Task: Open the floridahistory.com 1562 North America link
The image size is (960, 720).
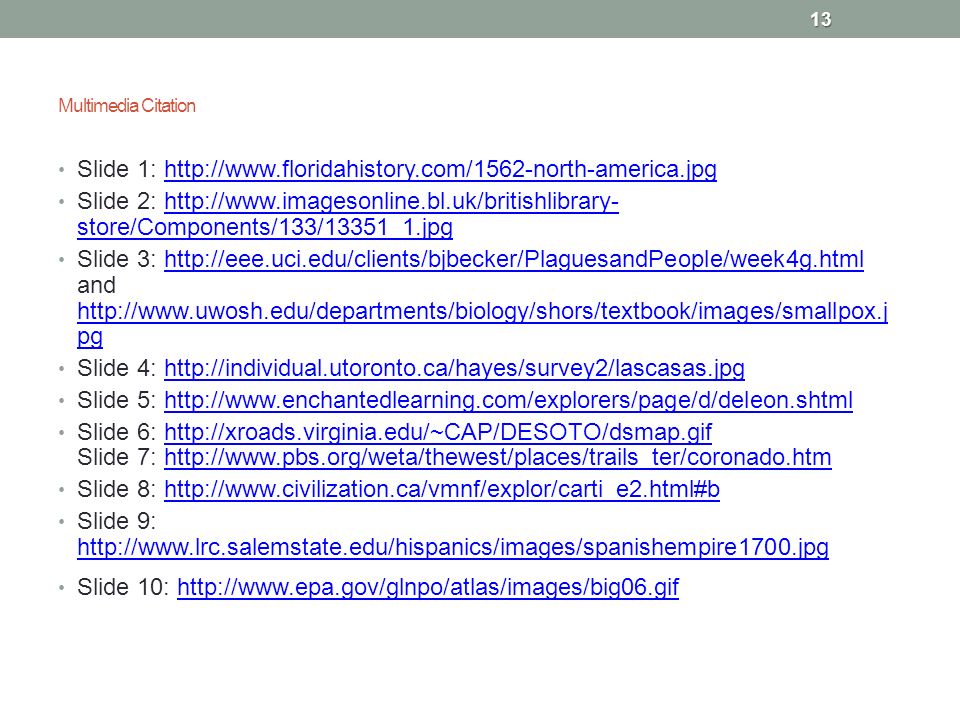Action: pyautogui.click(x=440, y=169)
